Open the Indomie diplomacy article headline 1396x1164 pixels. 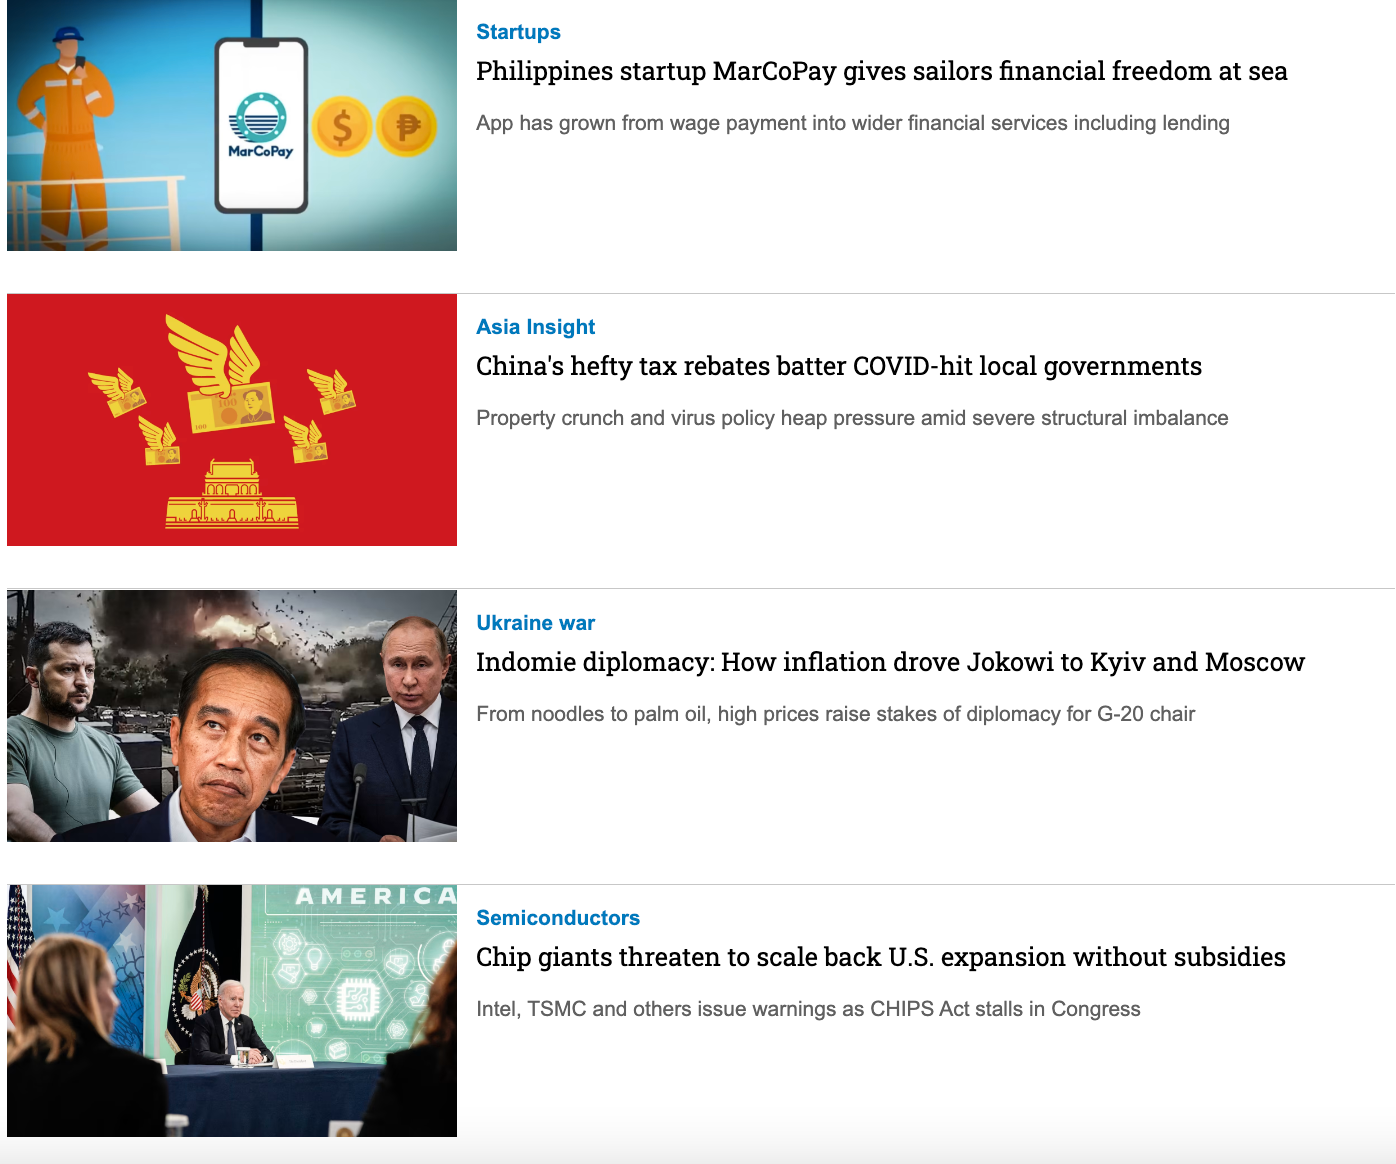[x=890, y=662]
